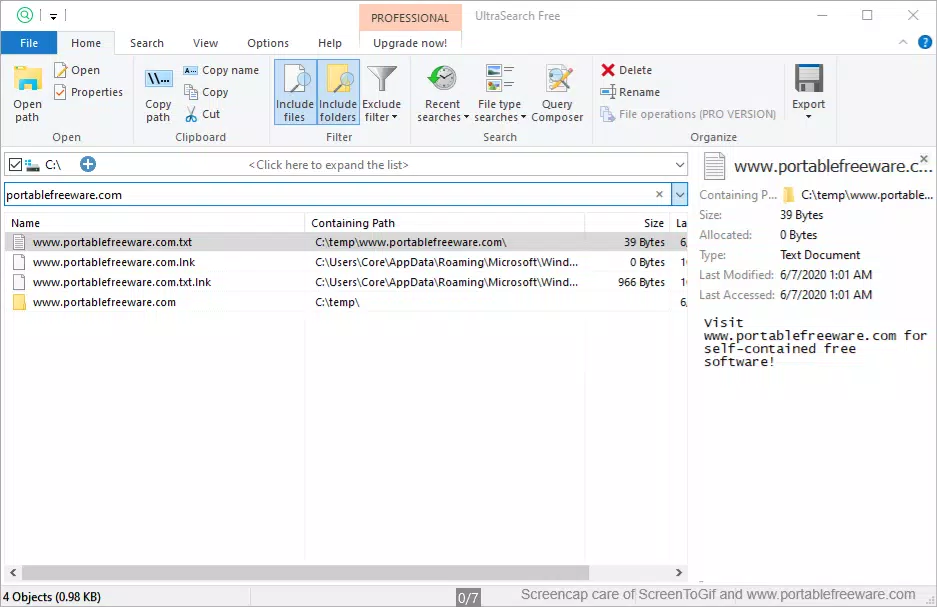The height and width of the screenshot is (607, 937).
Task: Select www.portablefreeware.com.txt.lnk result row
Action: coord(347,282)
